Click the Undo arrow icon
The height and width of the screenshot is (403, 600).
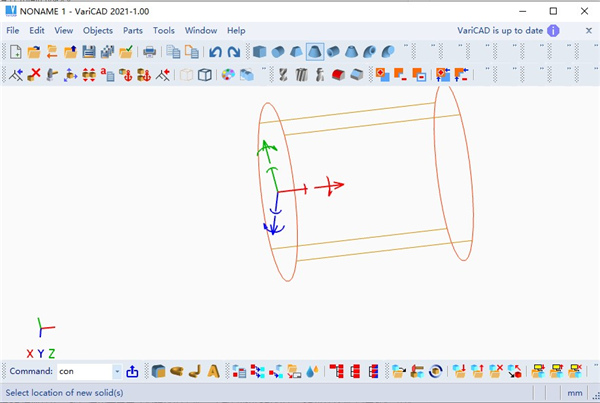[x=215, y=52]
